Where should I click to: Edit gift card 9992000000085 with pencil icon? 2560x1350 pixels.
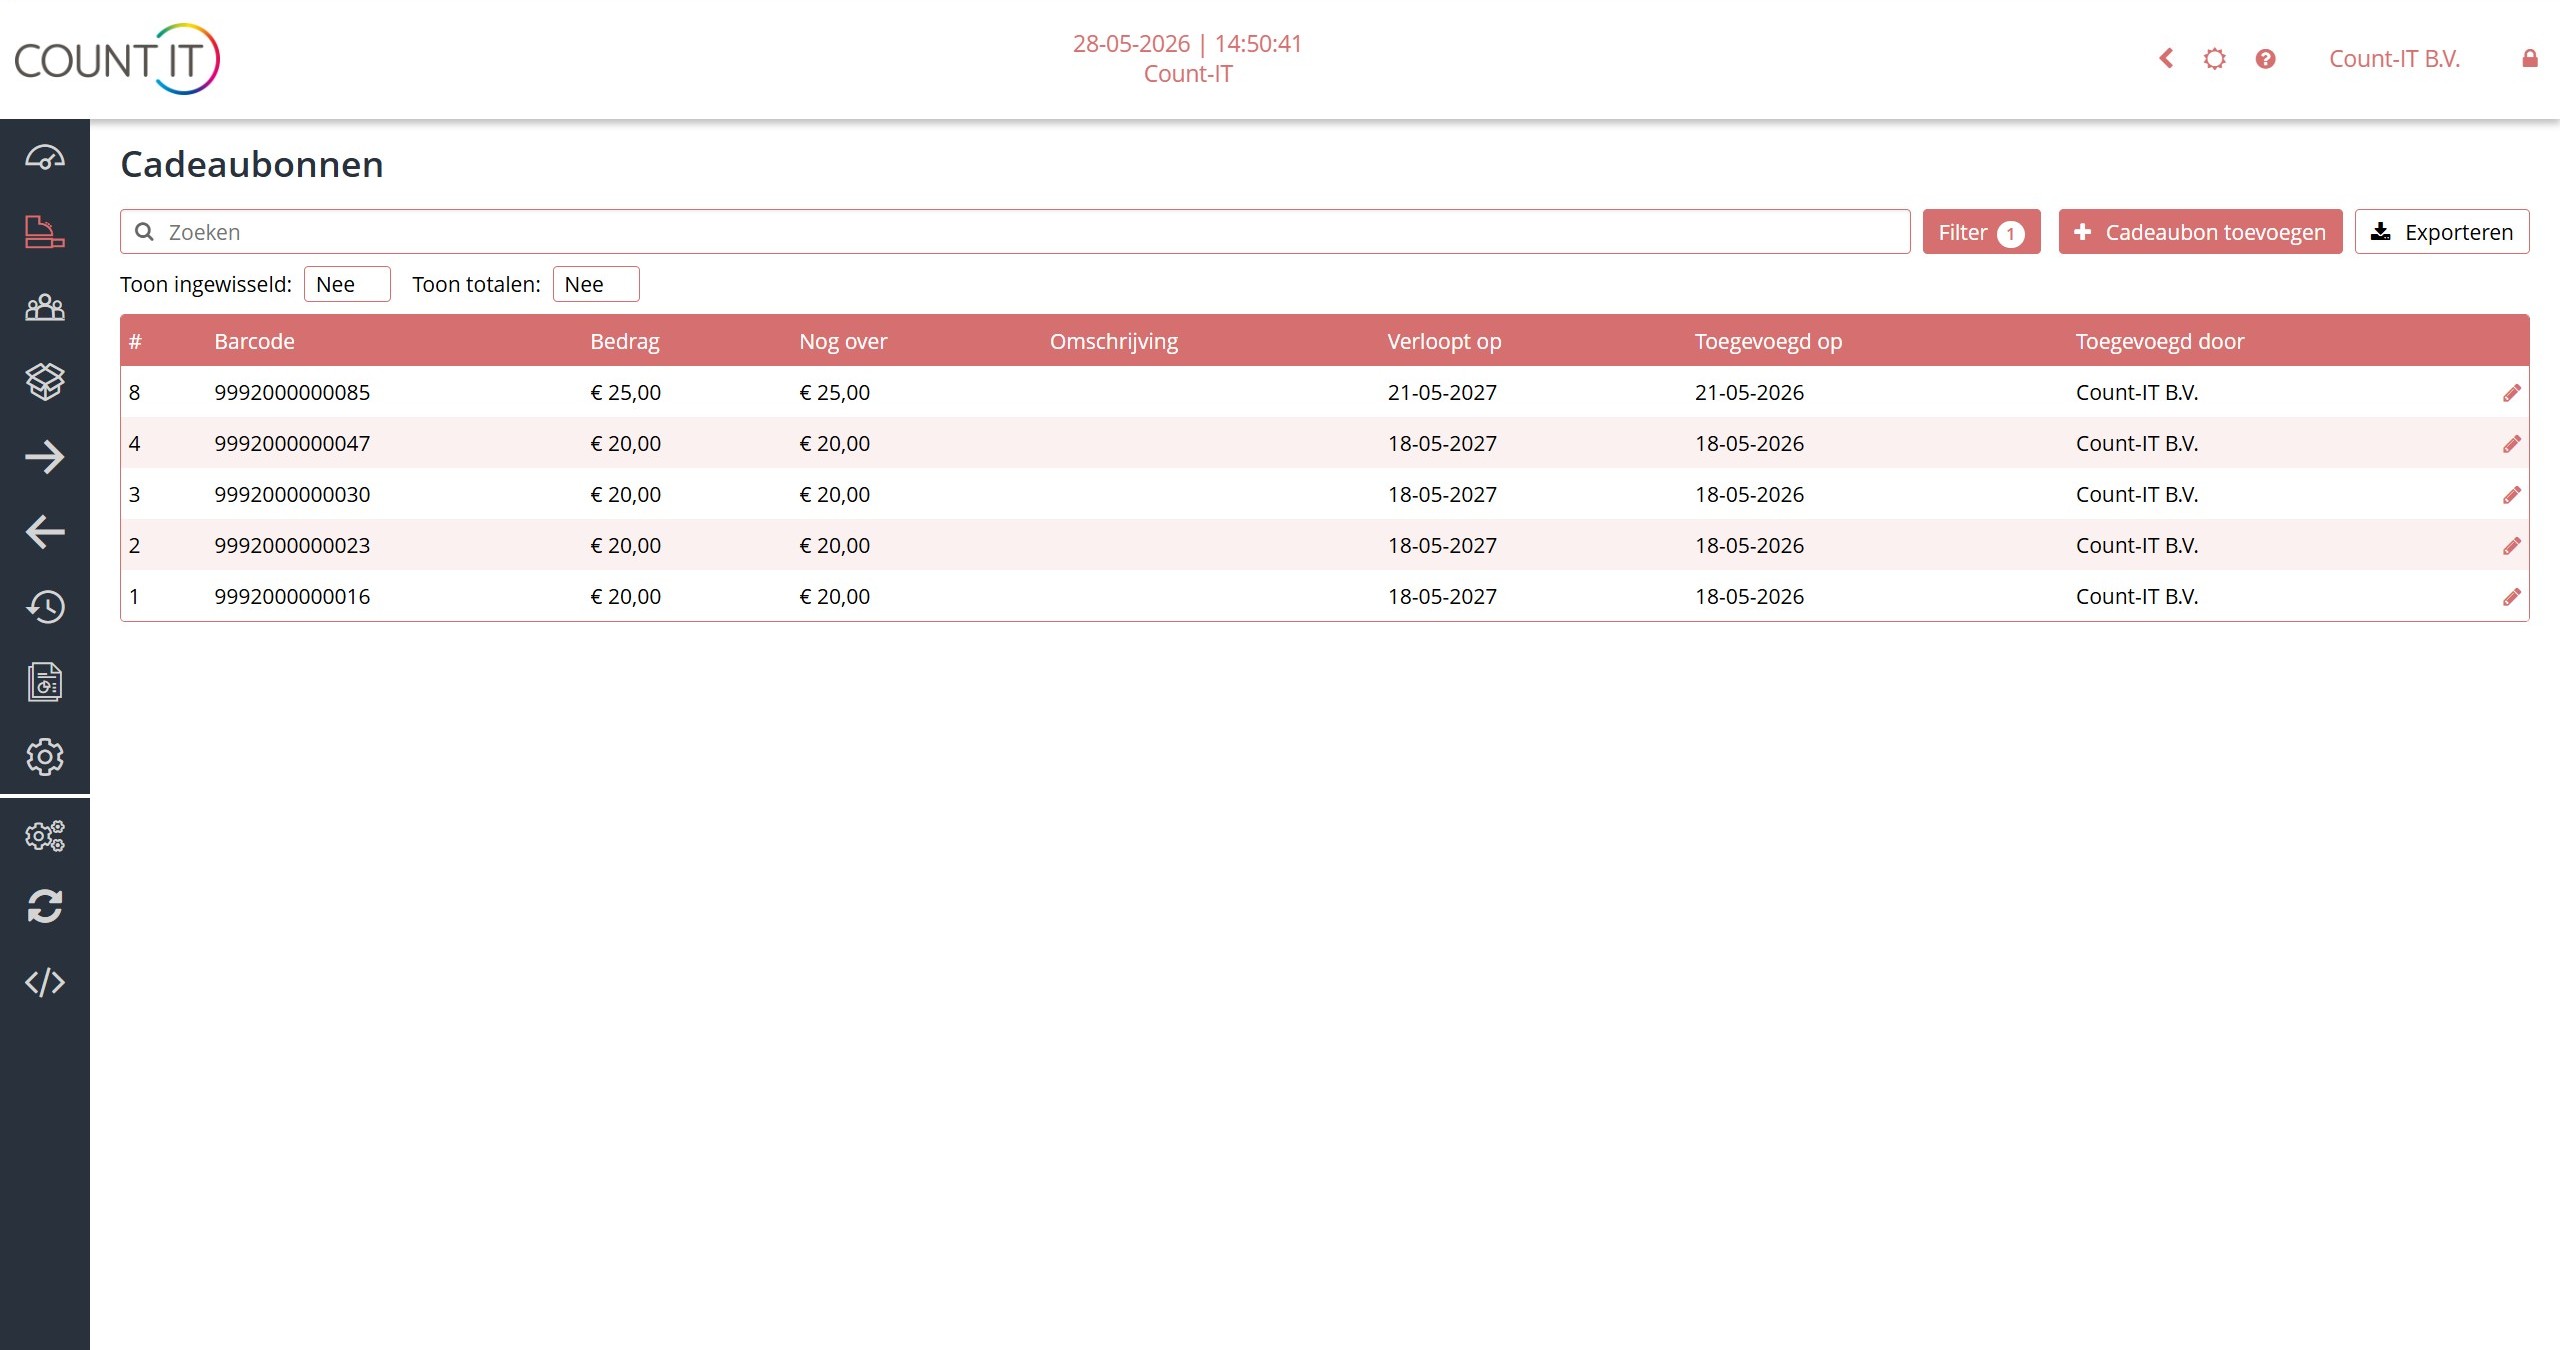click(x=2512, y=393)
